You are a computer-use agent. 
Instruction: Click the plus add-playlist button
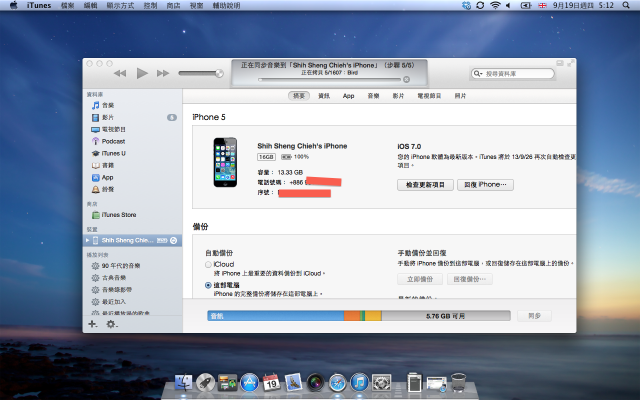pos(93,324)
